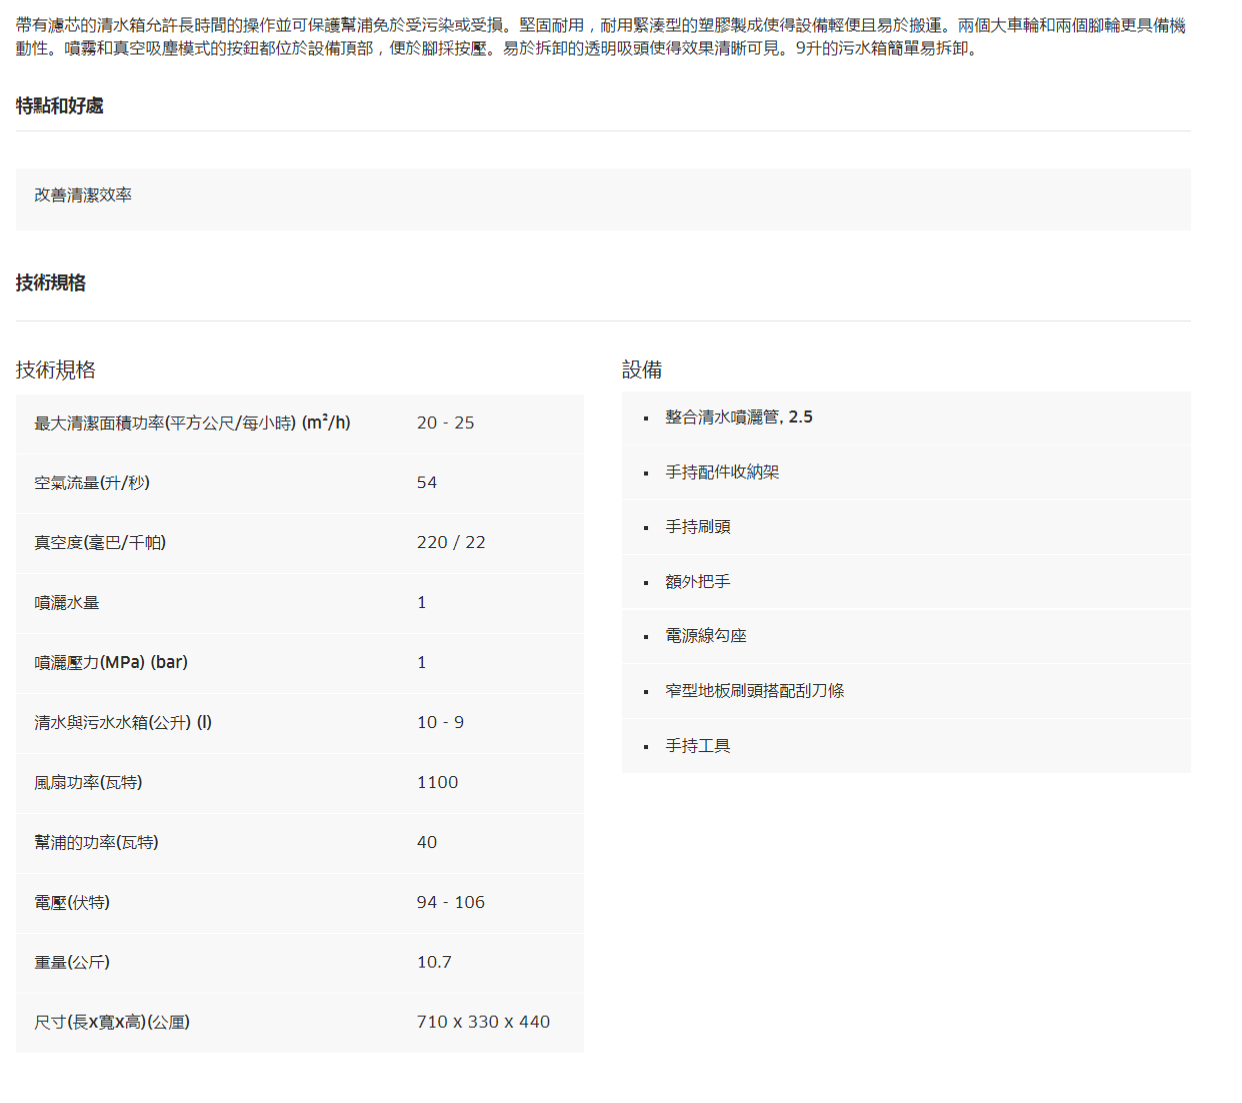Click the 手持配件收納架 list item
The height and width of the screenshot is (1103, 1242).
(722, 472)
